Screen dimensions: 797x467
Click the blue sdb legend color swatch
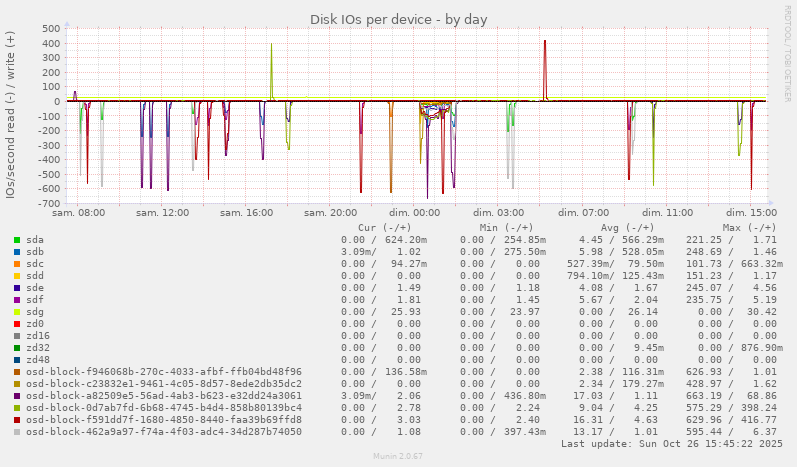17,252
